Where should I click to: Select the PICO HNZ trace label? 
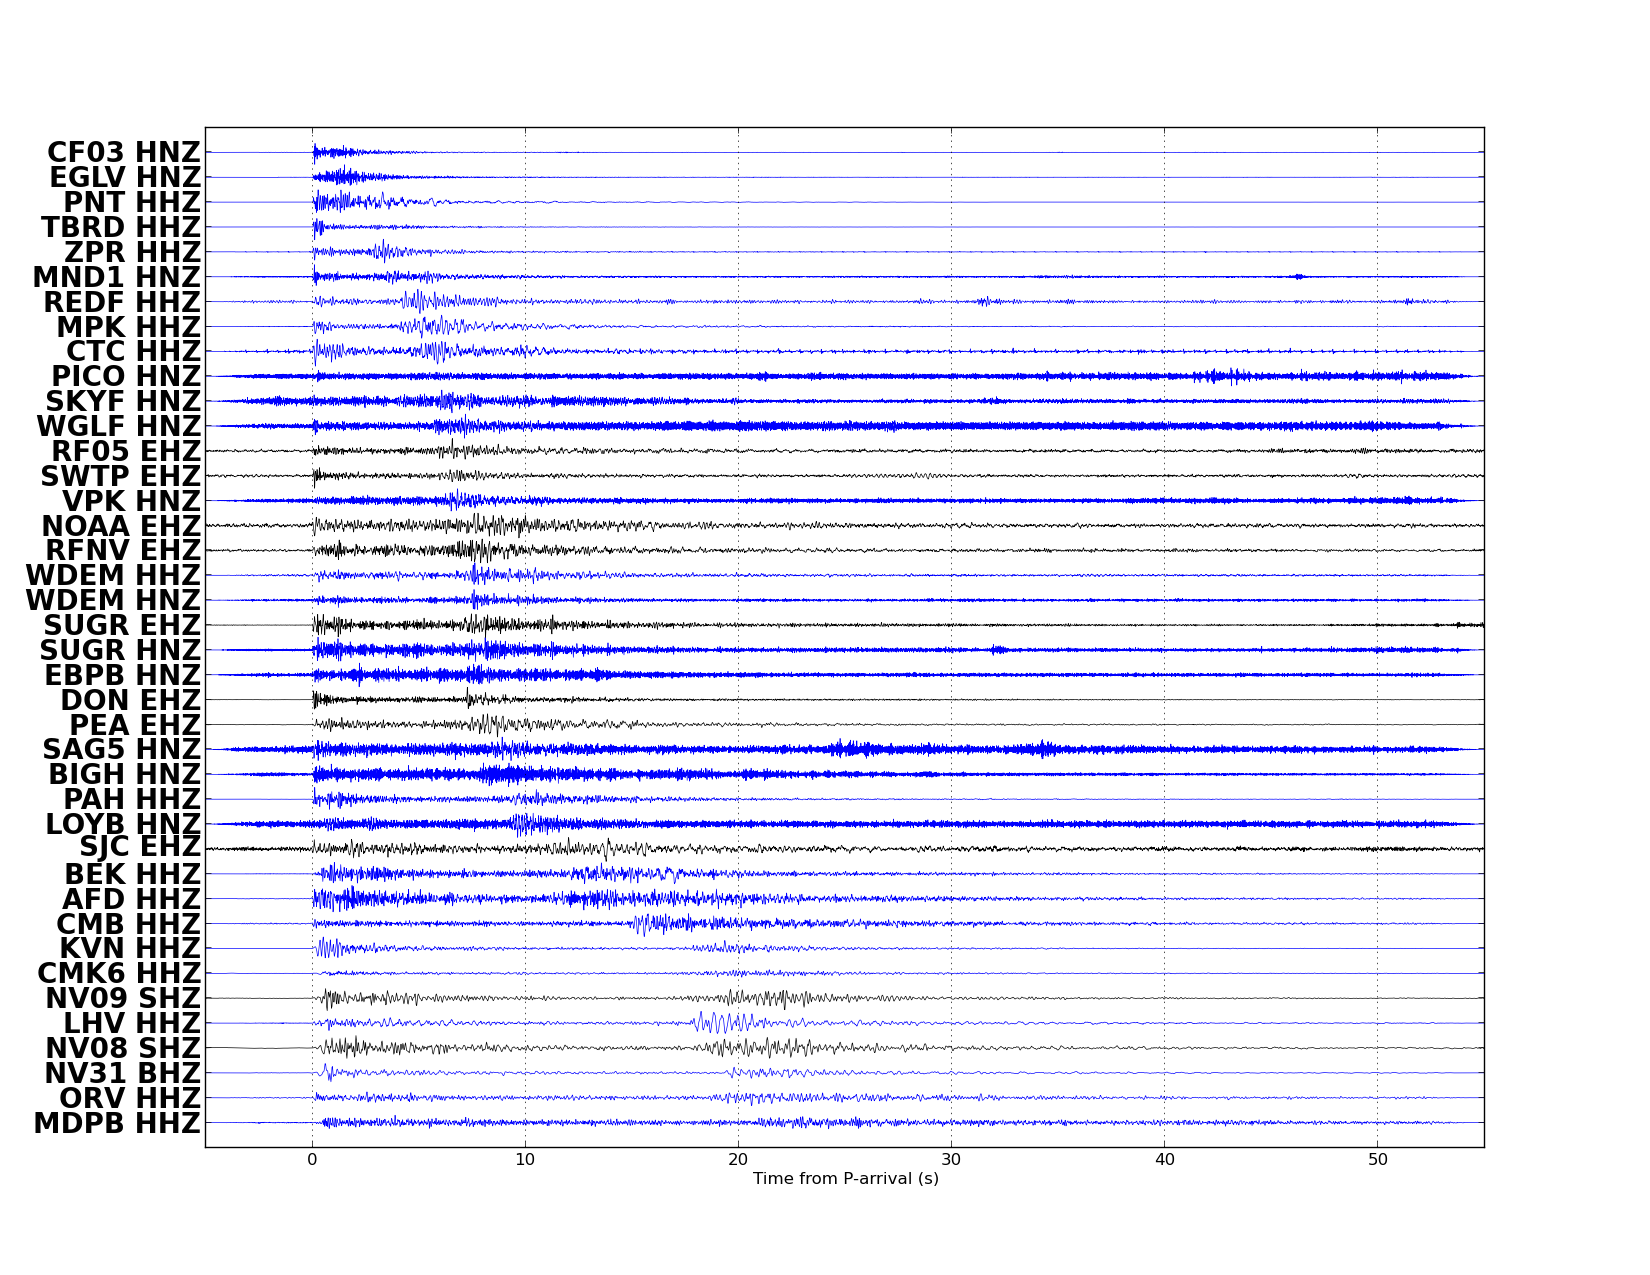click(126, 377)
